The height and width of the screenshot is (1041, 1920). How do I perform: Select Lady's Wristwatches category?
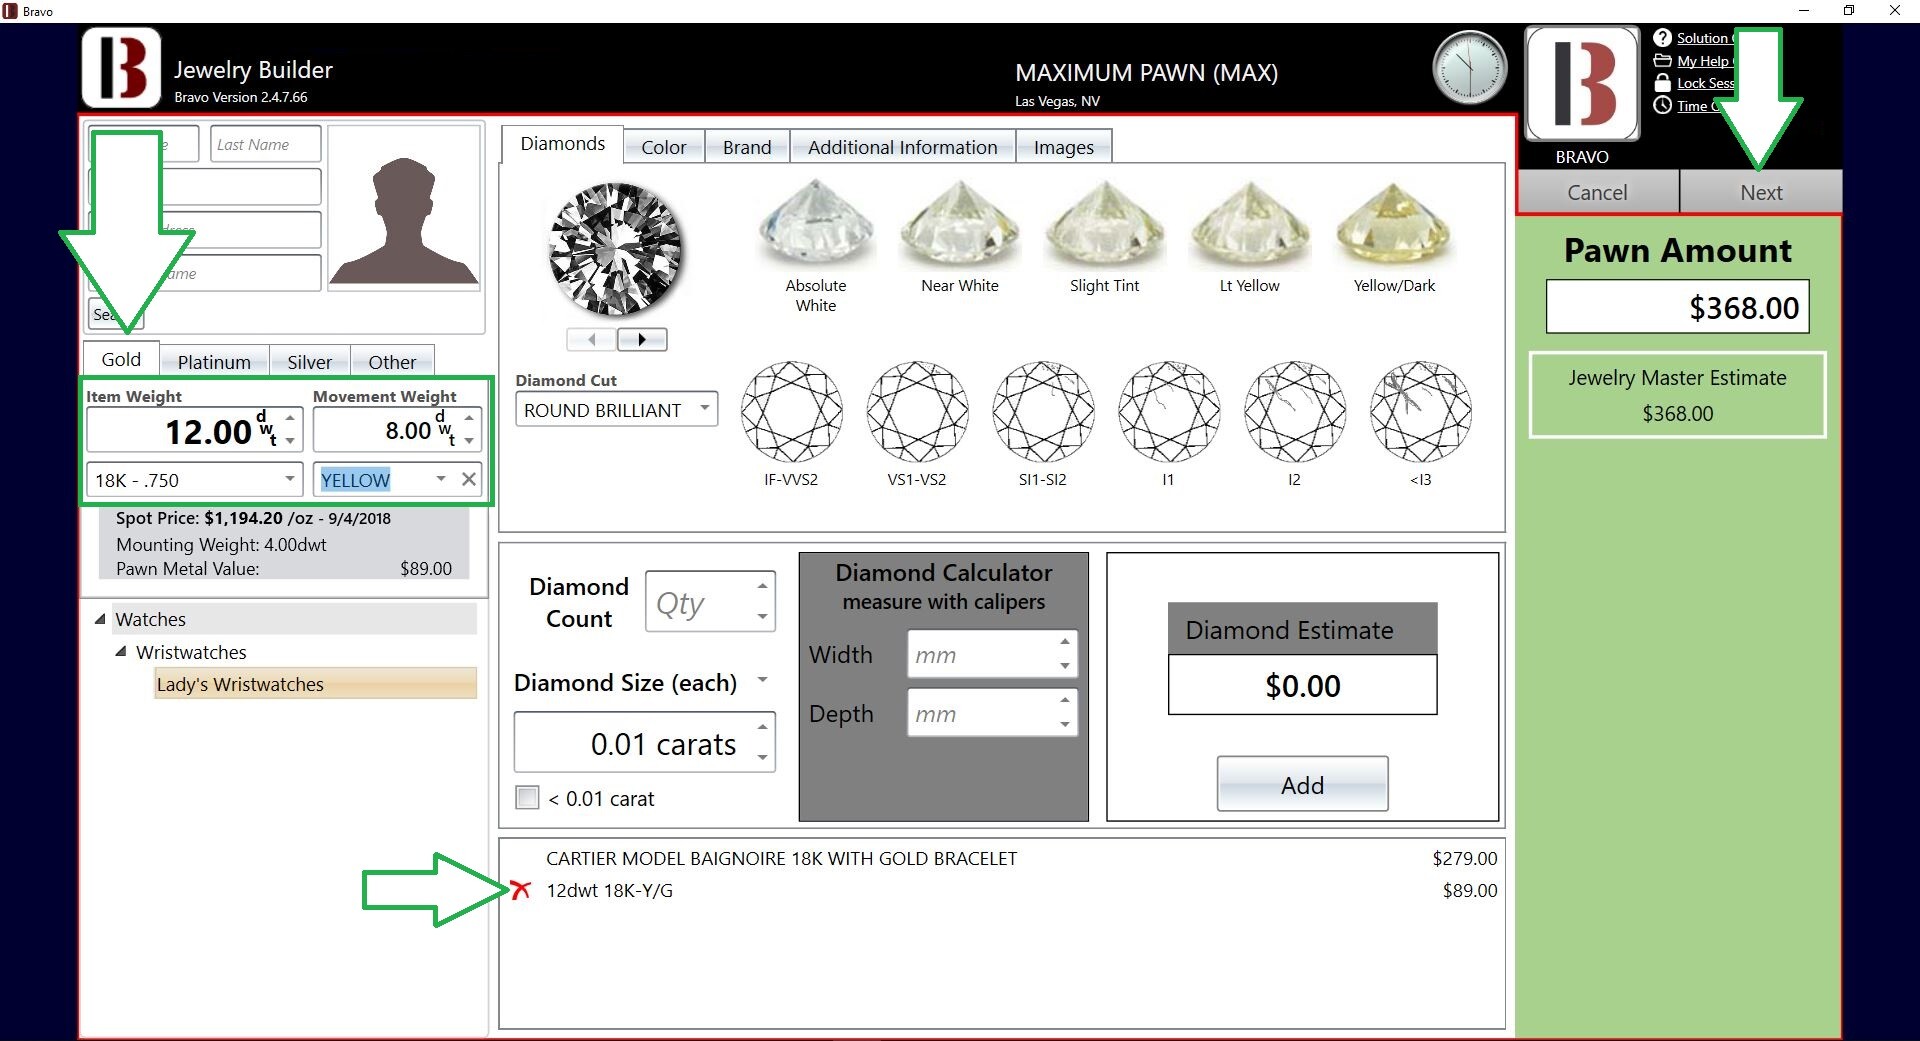point(315,684)
